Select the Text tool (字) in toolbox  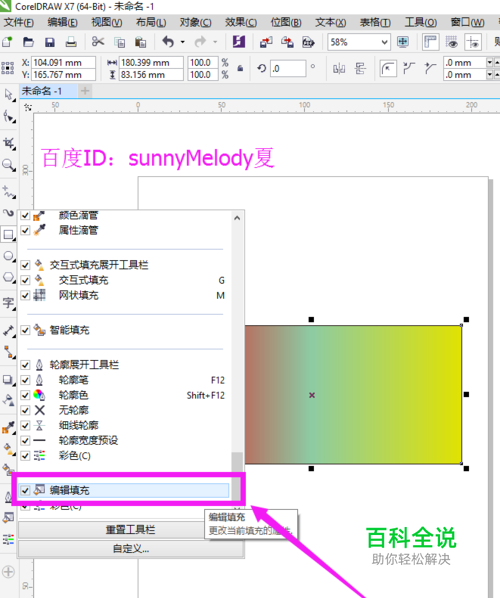coord(9,304)
